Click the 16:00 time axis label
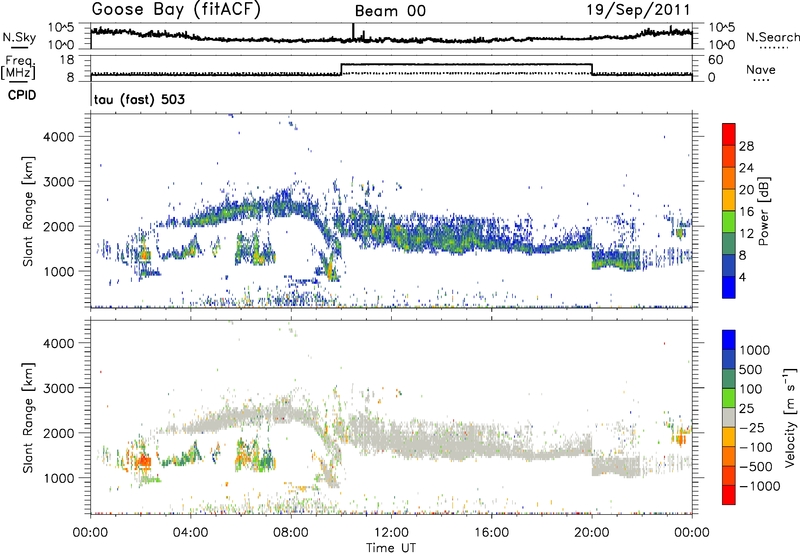This screenshot has height=554, width=800. (491, 533)
